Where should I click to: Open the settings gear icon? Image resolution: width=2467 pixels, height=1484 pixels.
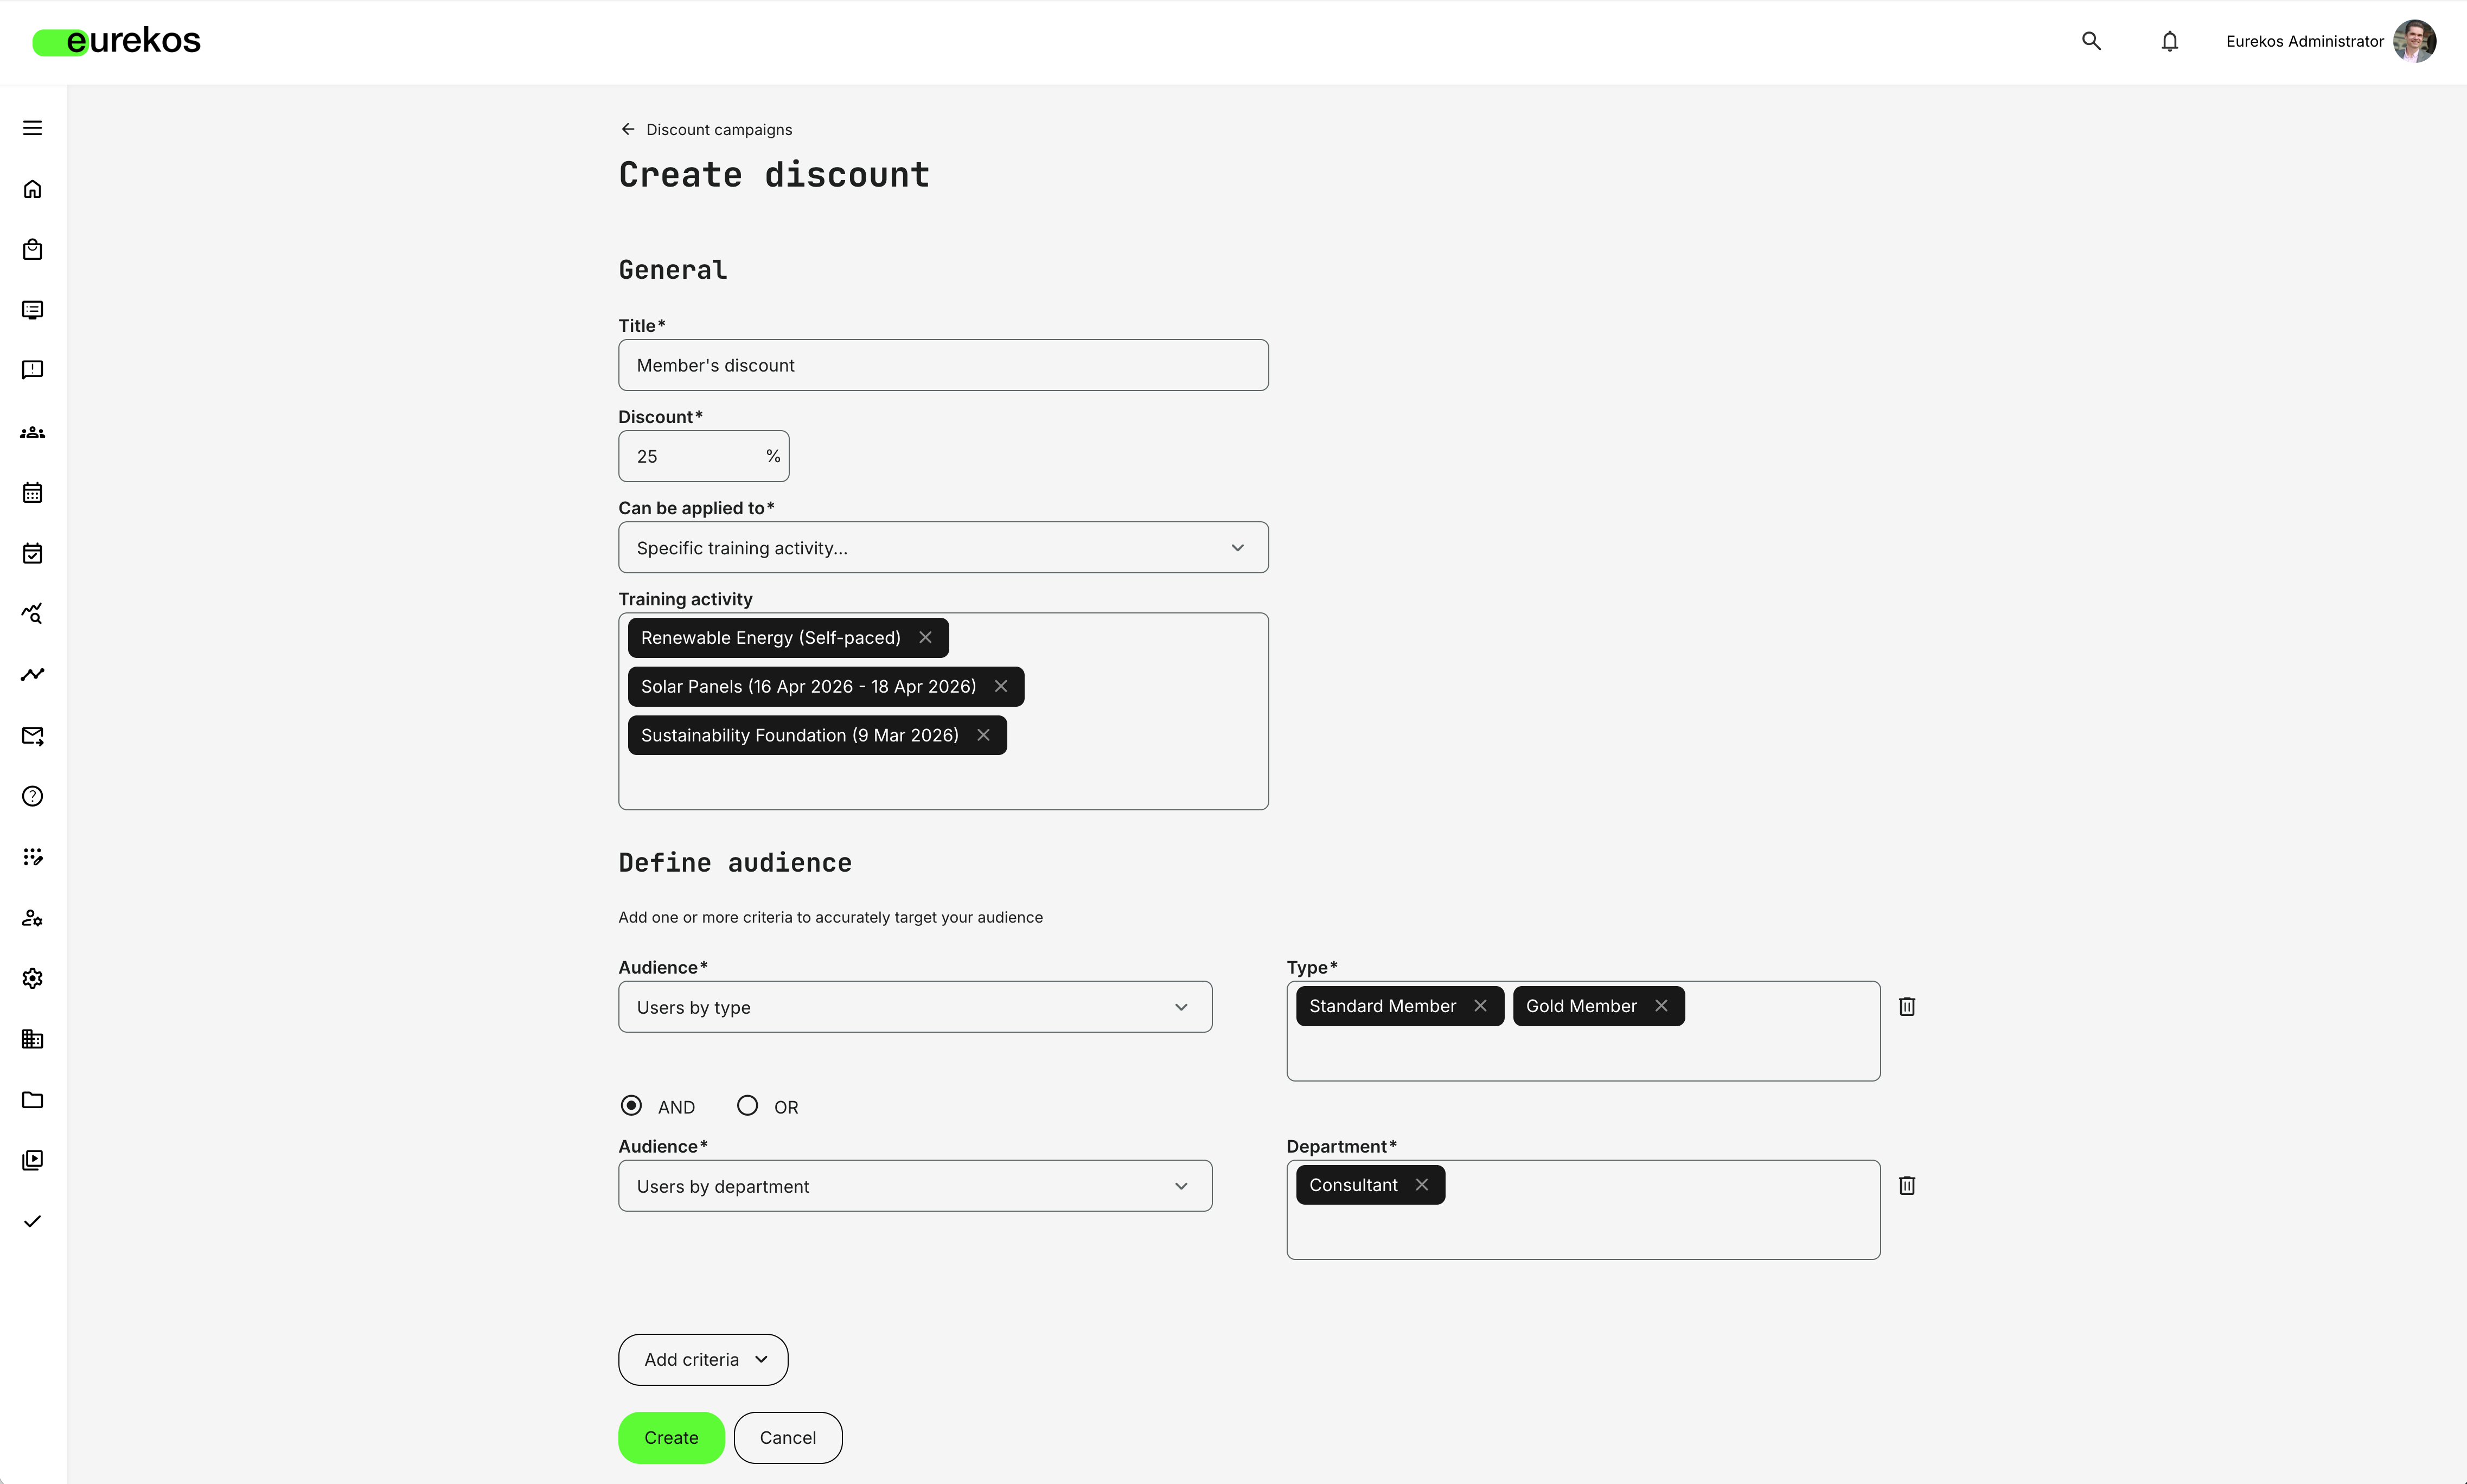click(x=32, y=978)
